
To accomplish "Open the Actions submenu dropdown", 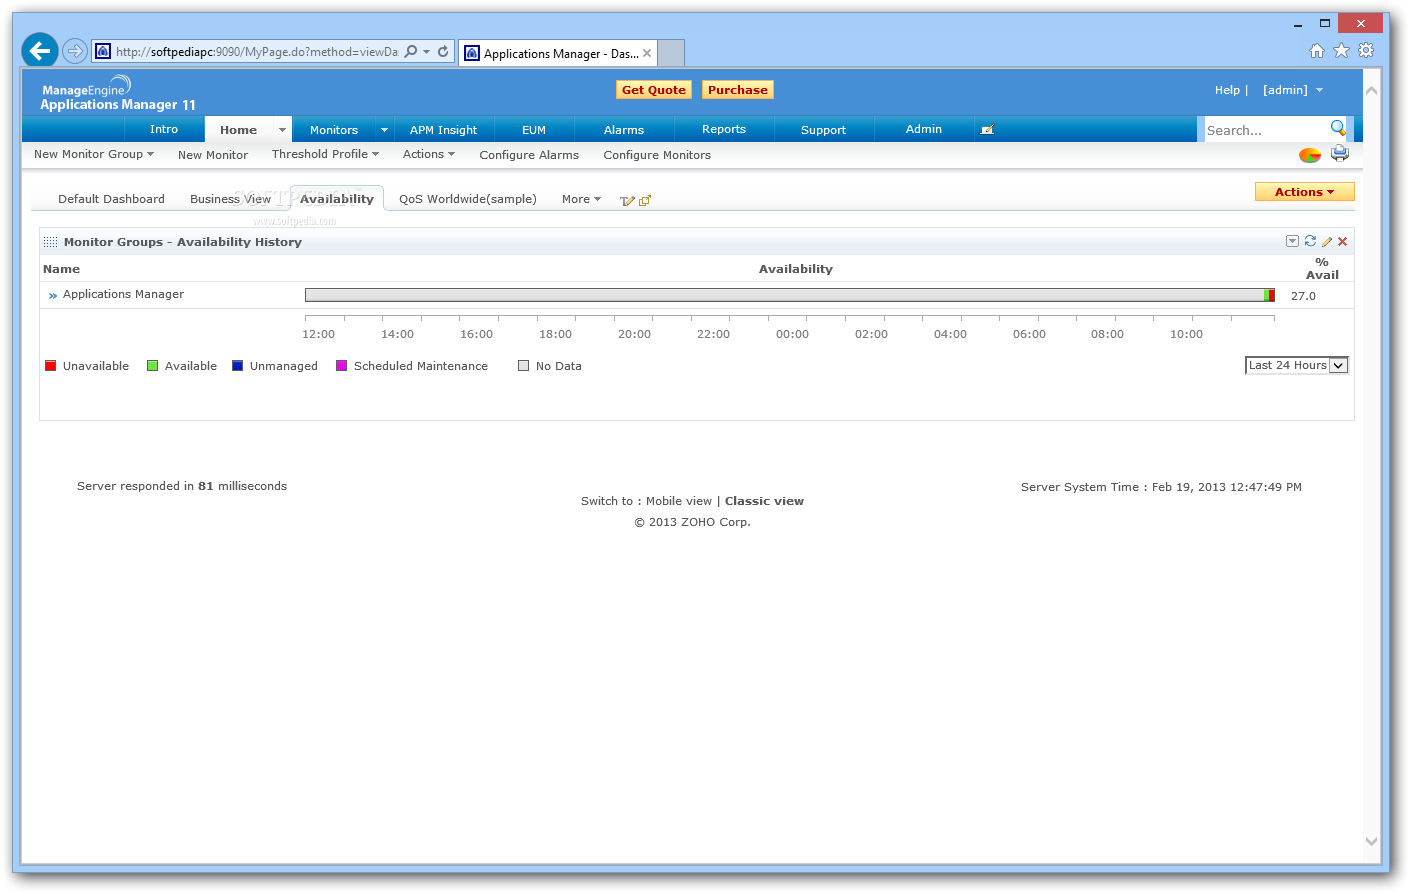I will [429, 154].
